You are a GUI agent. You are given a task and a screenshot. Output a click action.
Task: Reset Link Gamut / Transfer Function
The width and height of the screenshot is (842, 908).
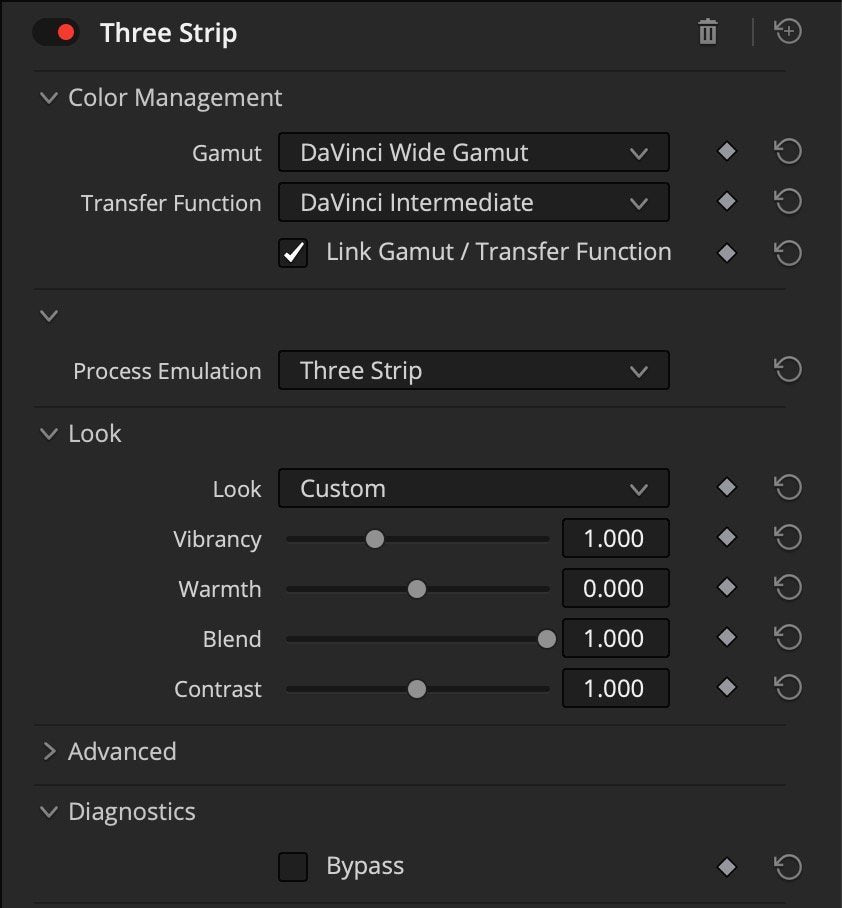pyautogui.click(x=788, y=252)
